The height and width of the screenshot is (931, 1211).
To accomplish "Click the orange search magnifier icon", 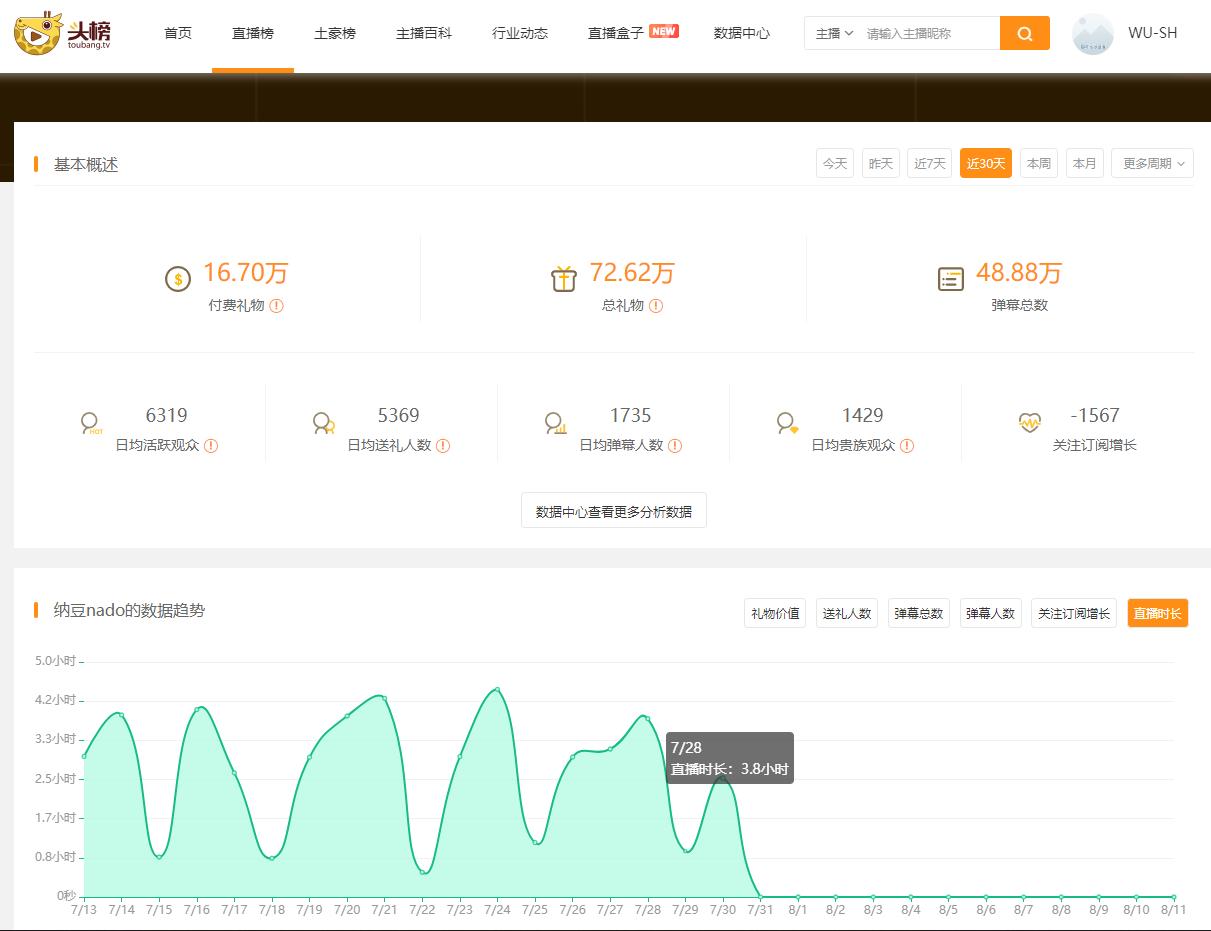I will 1024,33.
